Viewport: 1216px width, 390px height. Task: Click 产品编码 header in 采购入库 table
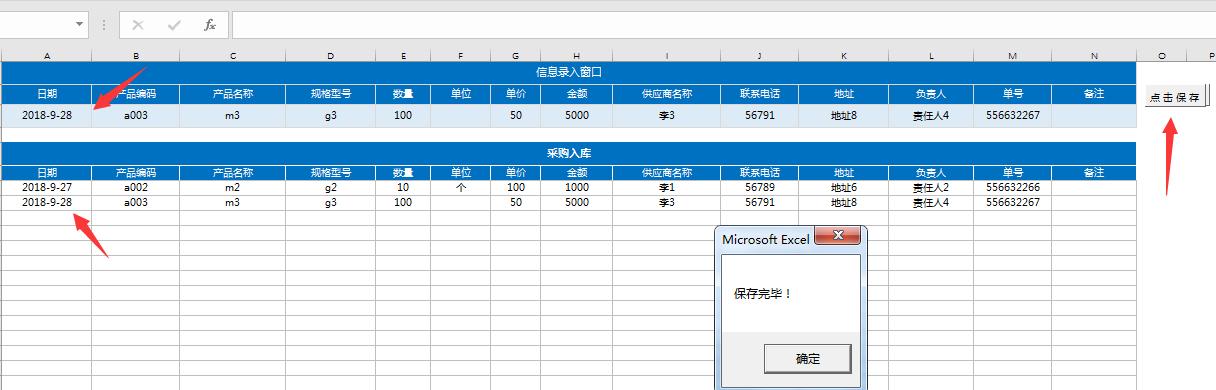coord(136,172)
